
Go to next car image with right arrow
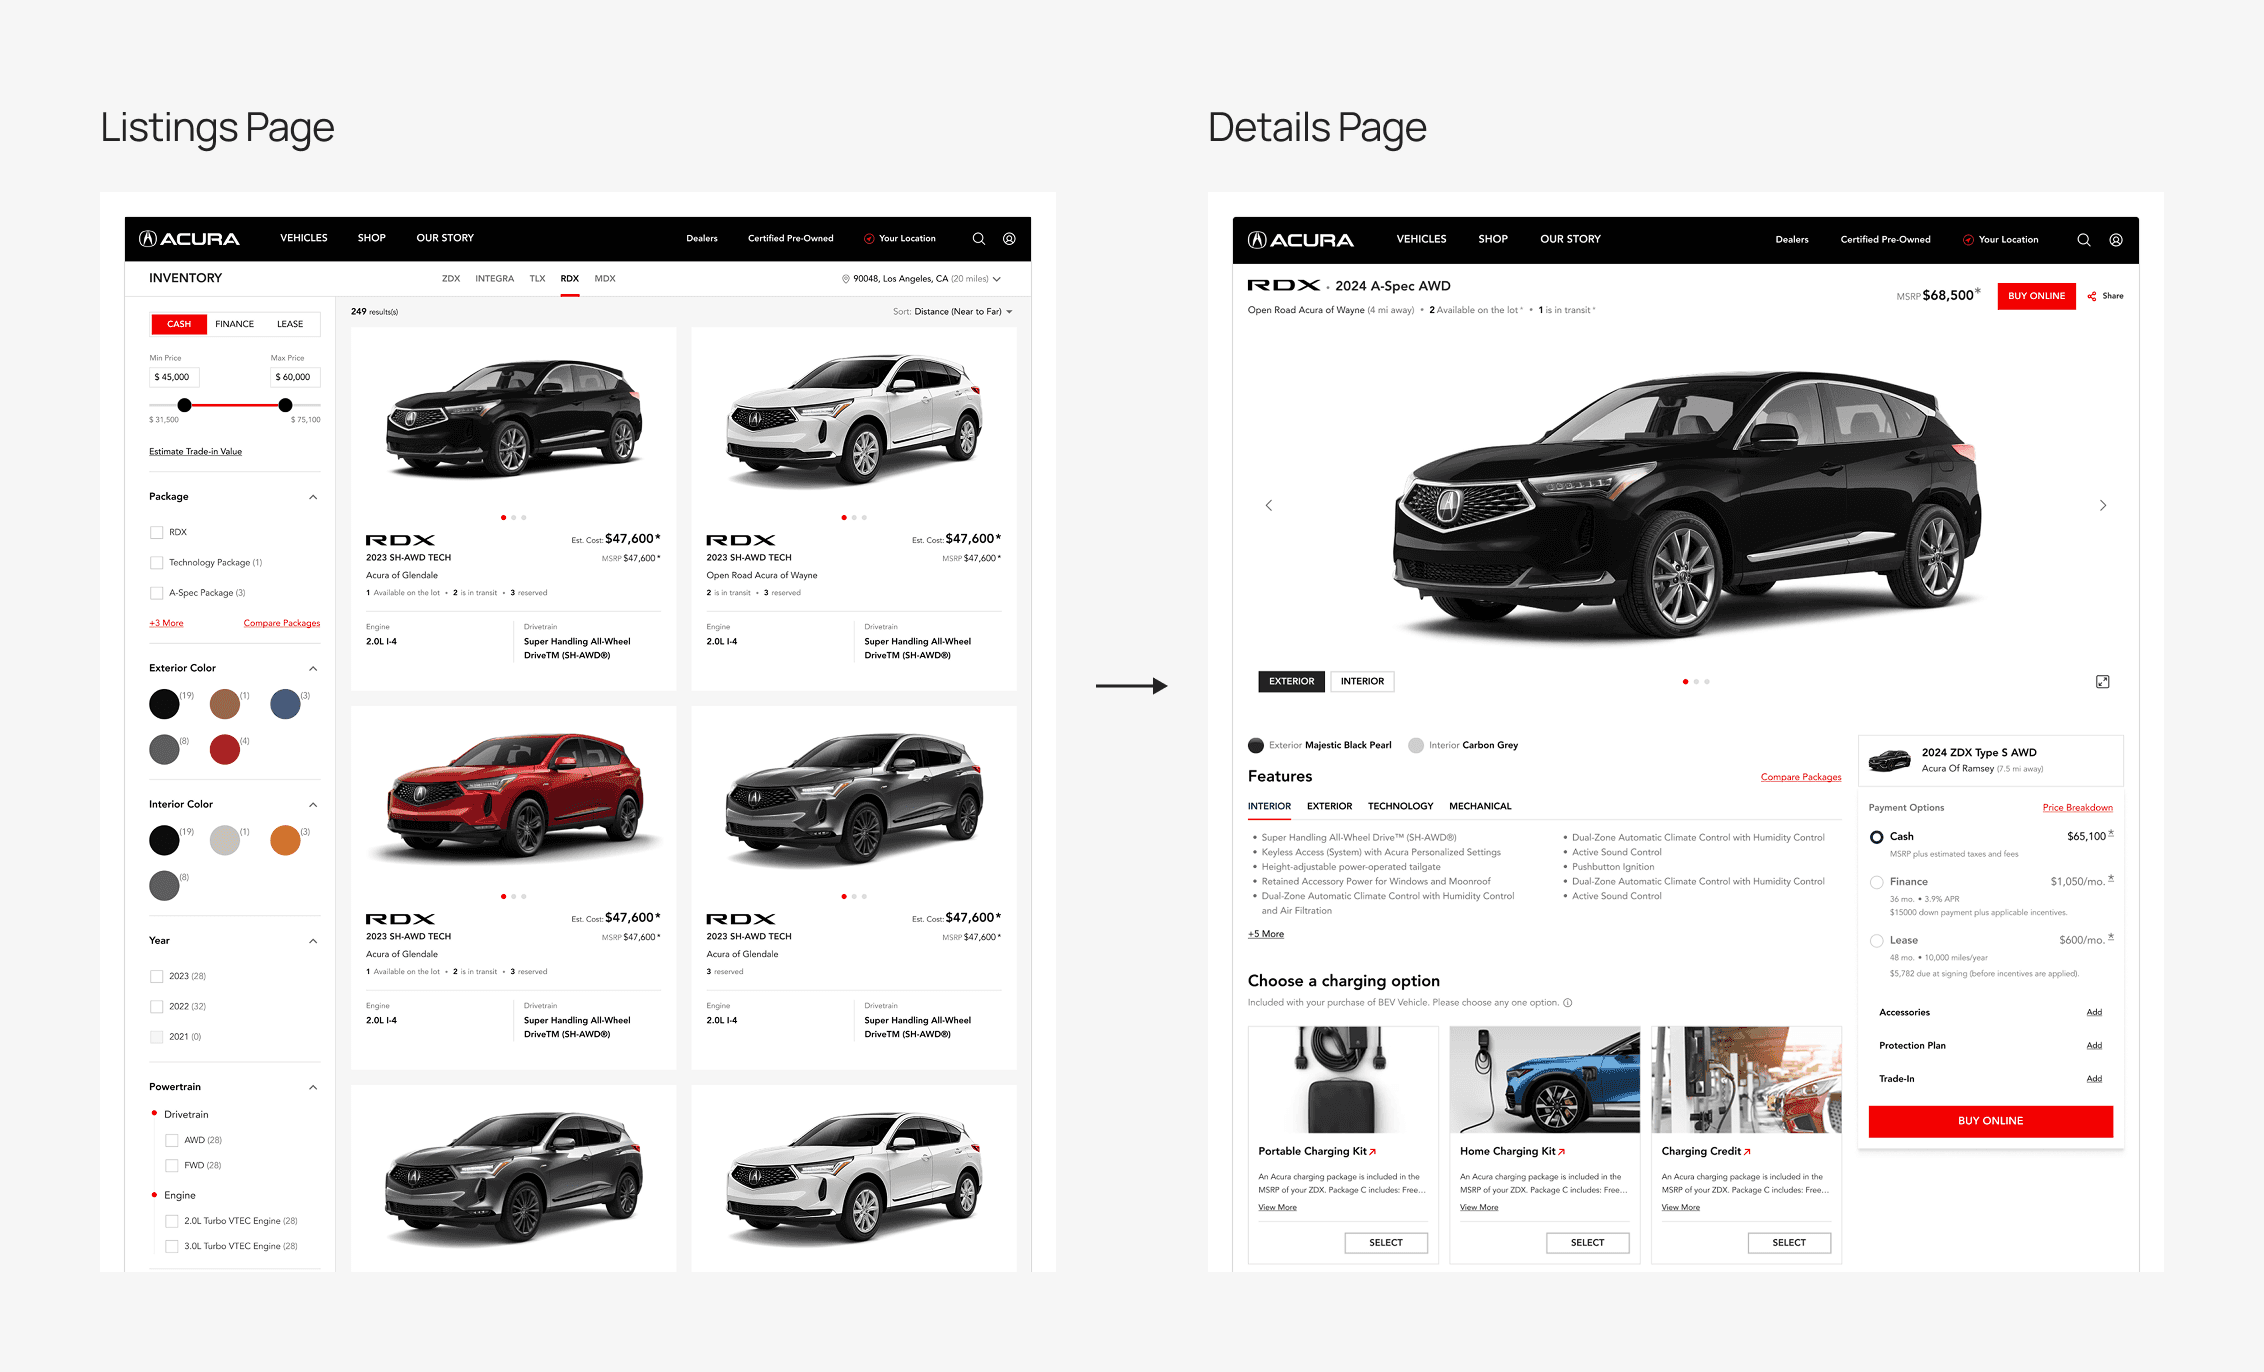click(x=2102, y=506)
